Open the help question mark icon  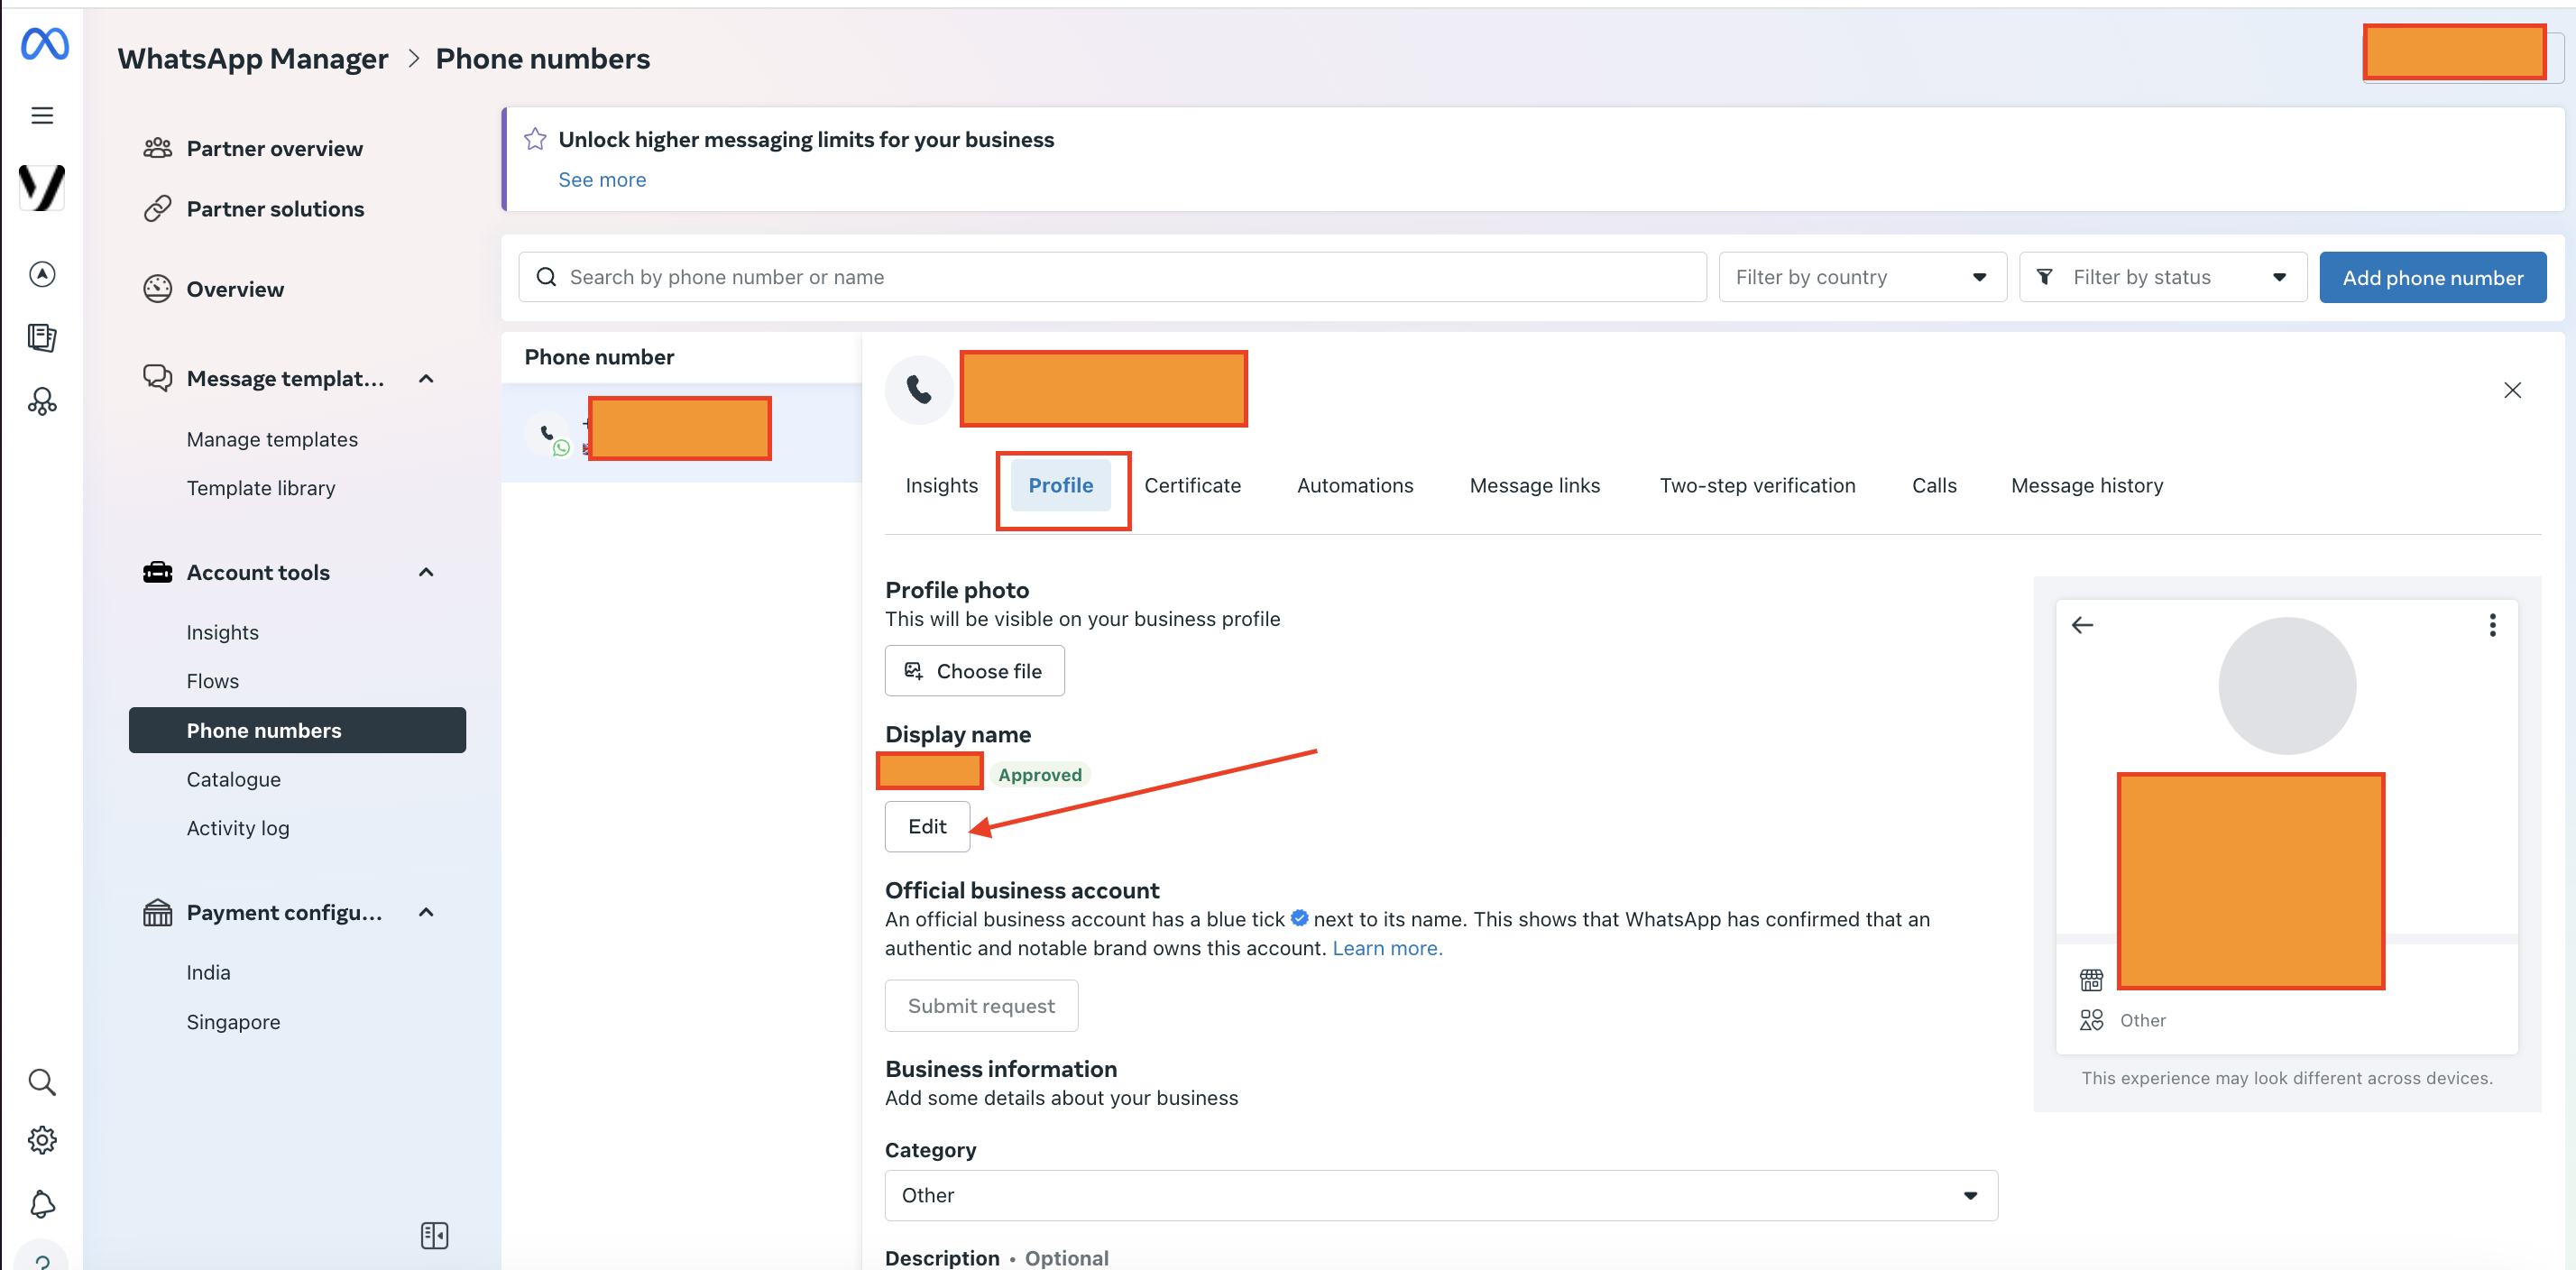42,1260
